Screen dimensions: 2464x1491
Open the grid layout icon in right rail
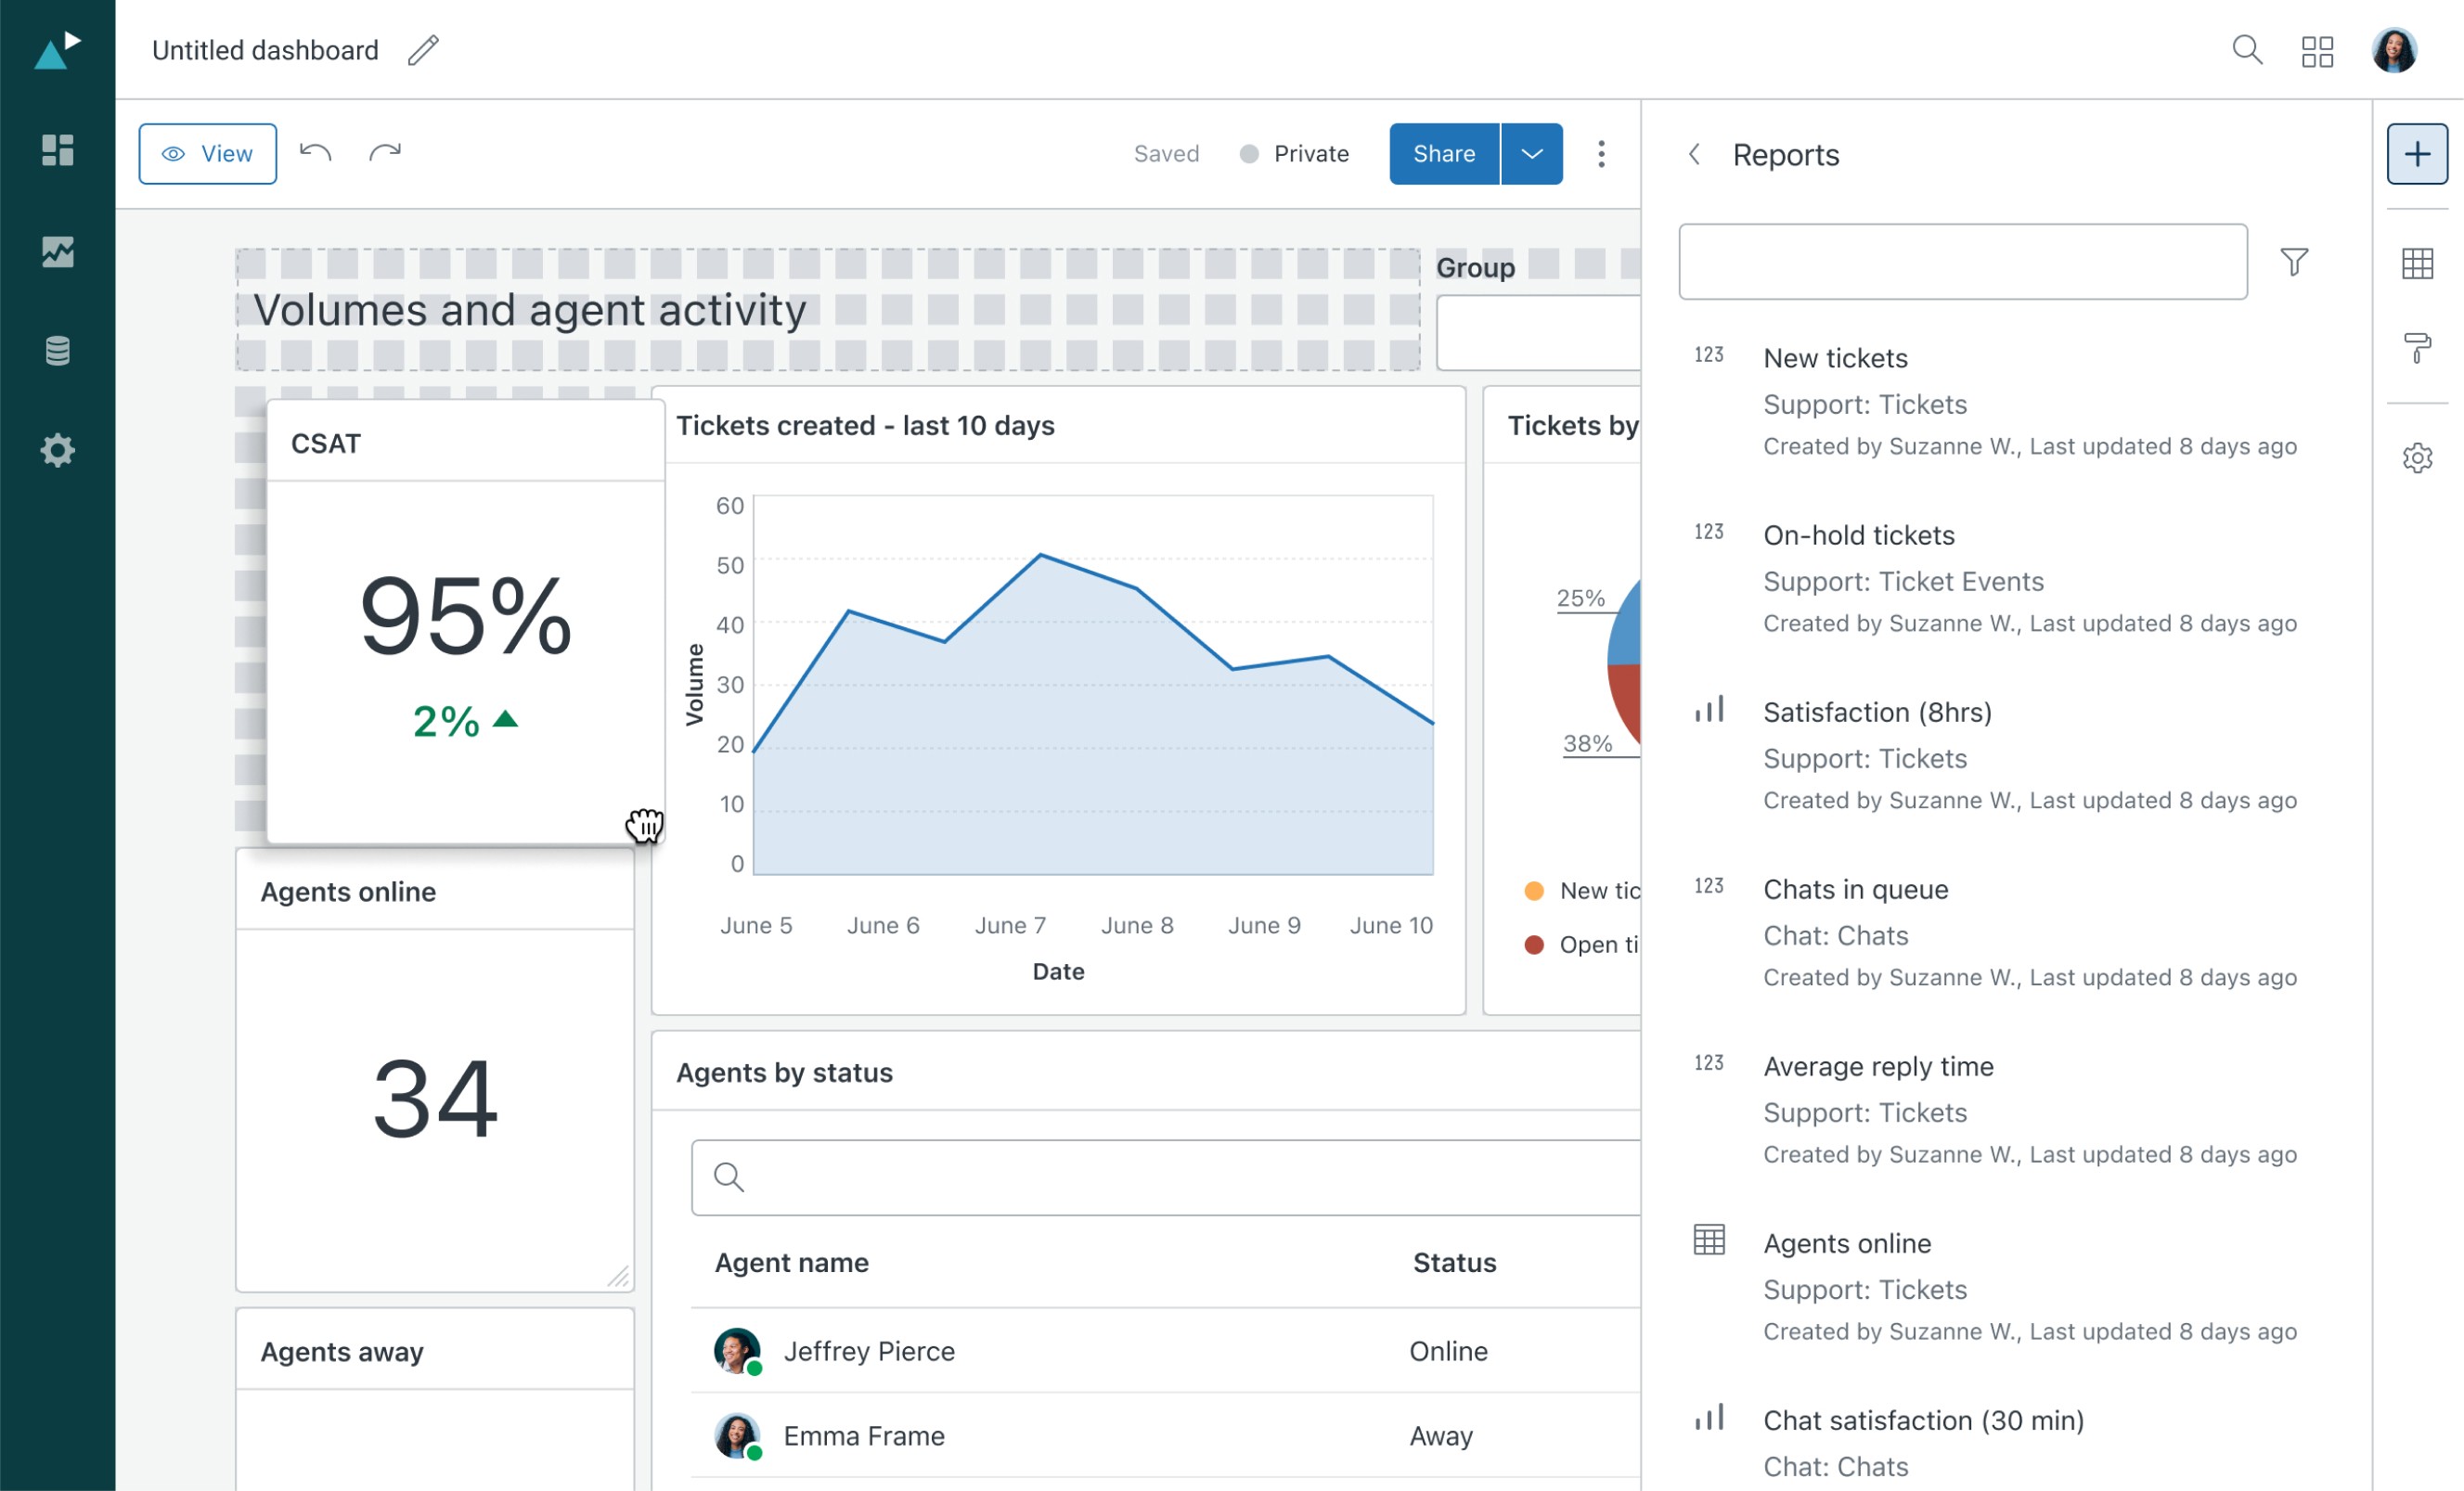pos(2417,264)
